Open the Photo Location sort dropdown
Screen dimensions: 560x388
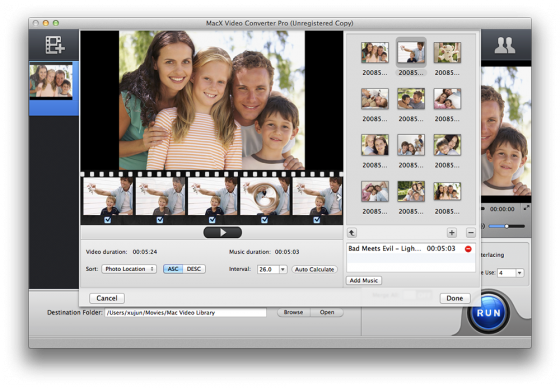(x=129, y=269)
